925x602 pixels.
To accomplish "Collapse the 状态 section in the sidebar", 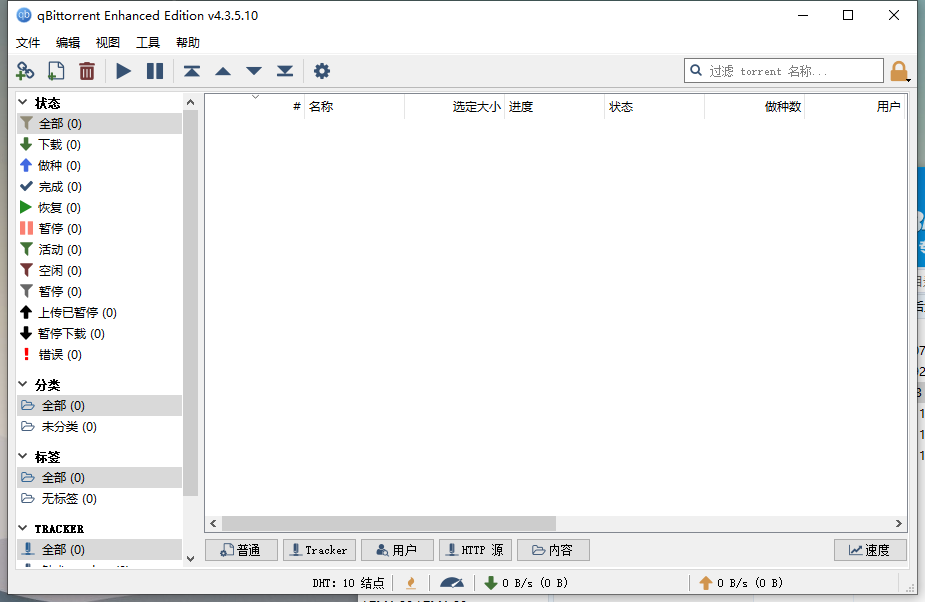I will [x=22, y=100].
